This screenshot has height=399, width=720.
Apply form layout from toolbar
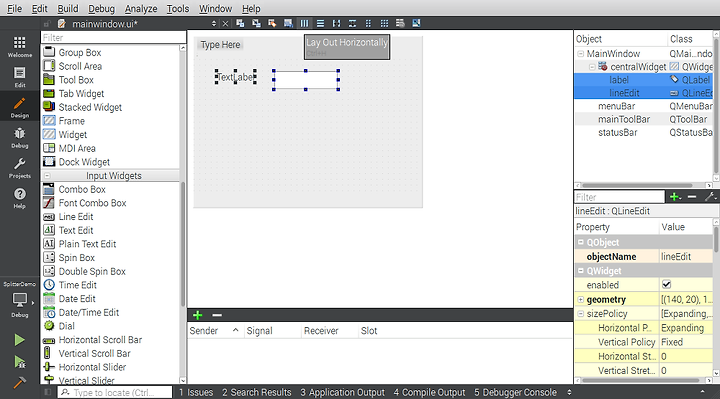point(368,23)
